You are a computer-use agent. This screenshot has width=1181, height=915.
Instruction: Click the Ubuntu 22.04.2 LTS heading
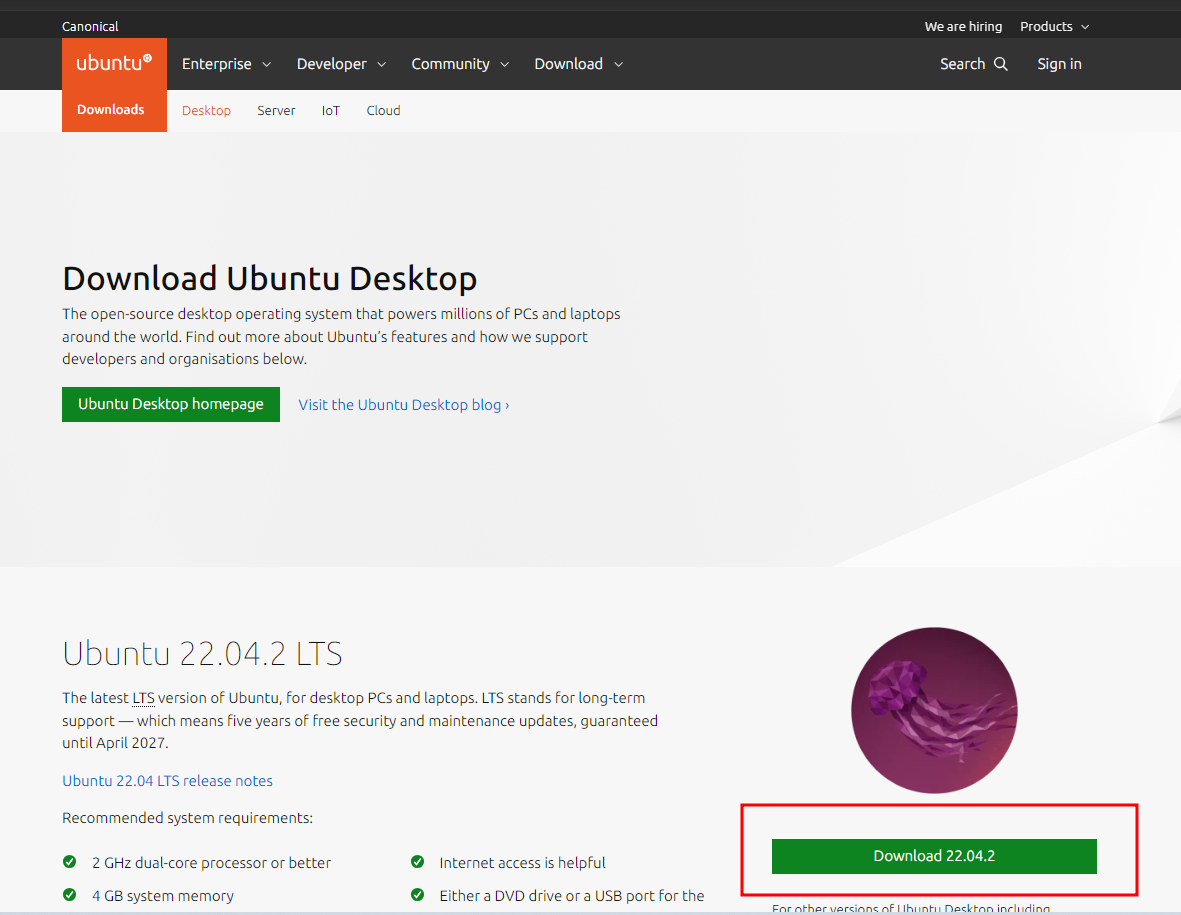click(x=203, y=654)
